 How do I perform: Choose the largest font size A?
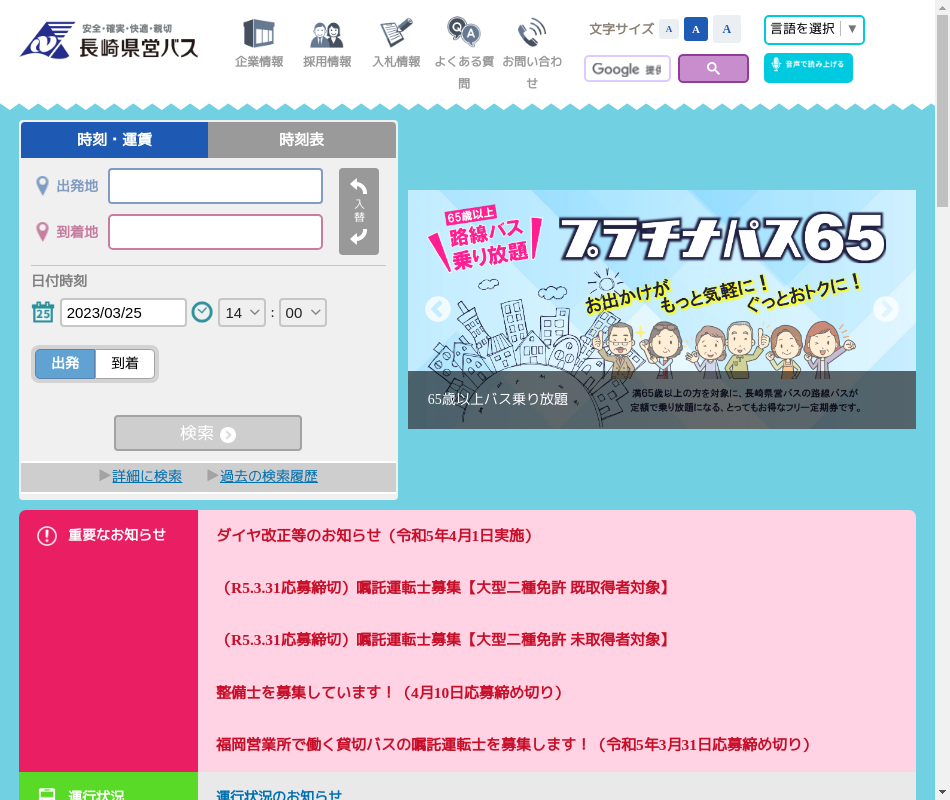(x=727, y=29)
